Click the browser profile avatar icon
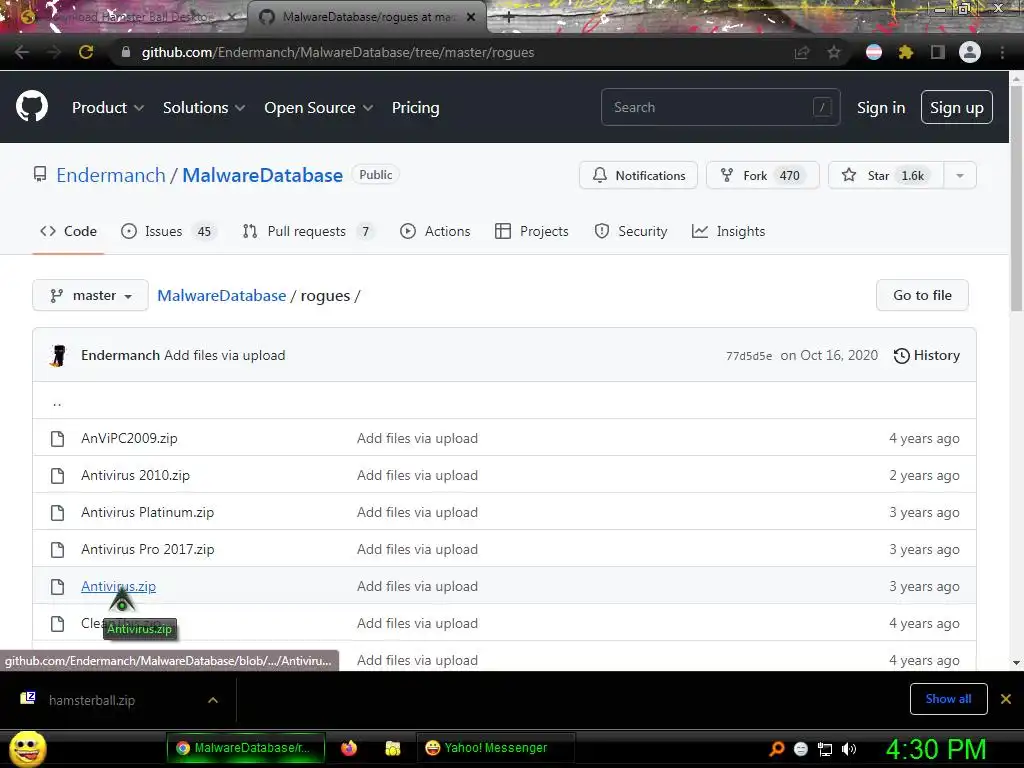1024x768 pixels. click(970, 52)
